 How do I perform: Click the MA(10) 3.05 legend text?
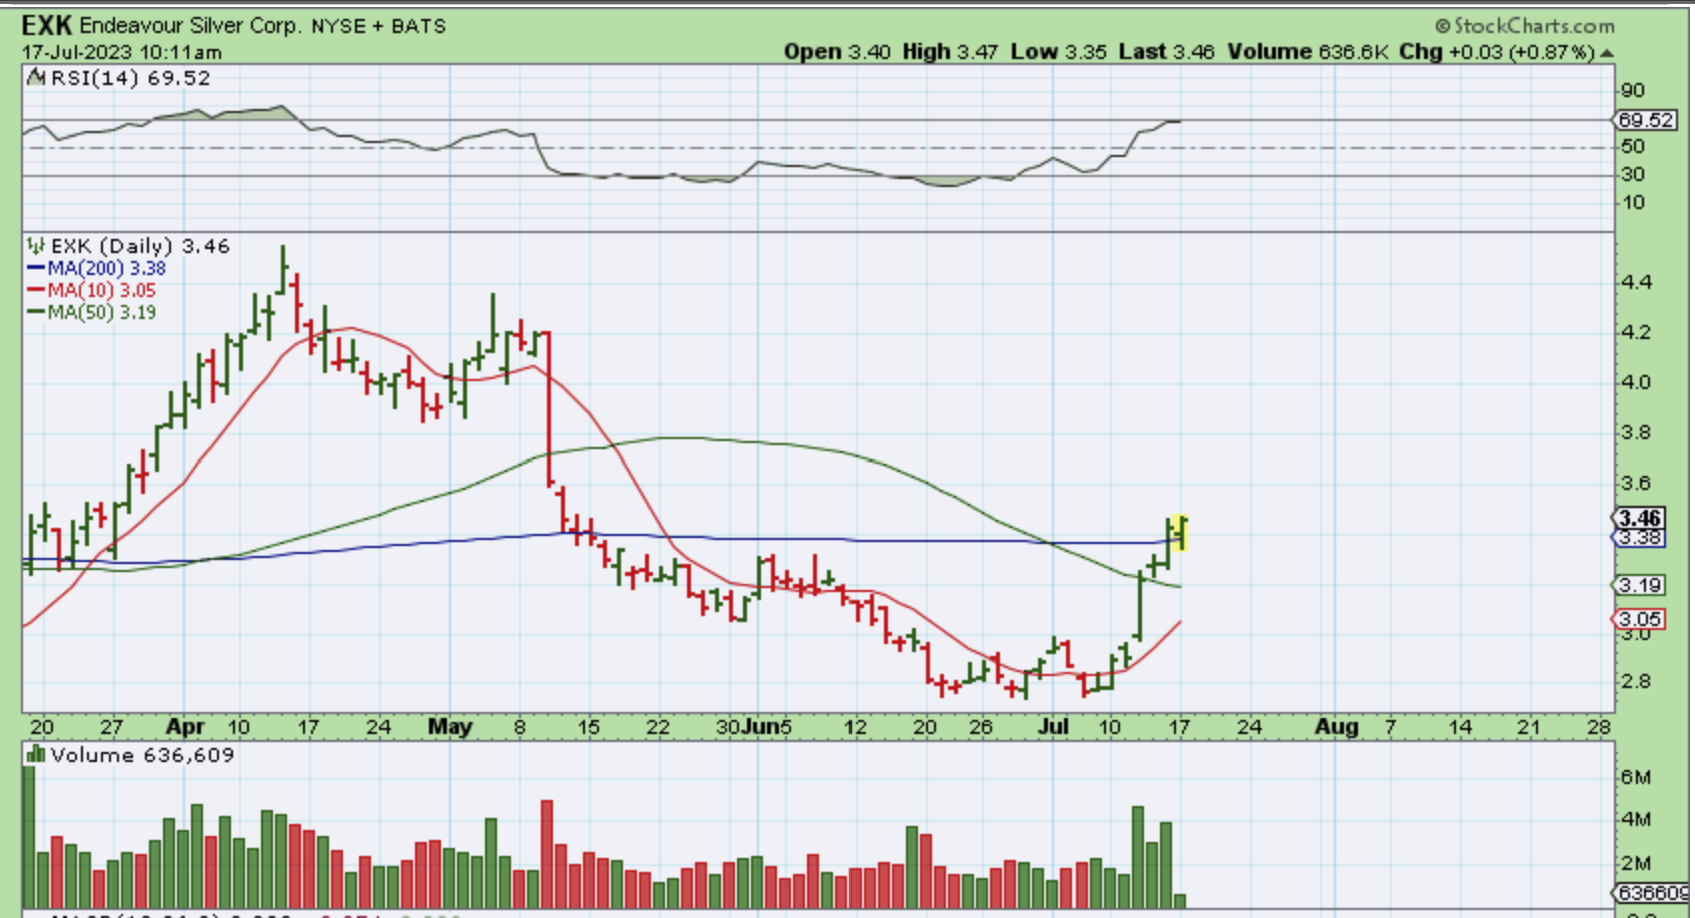coord(102,290)
